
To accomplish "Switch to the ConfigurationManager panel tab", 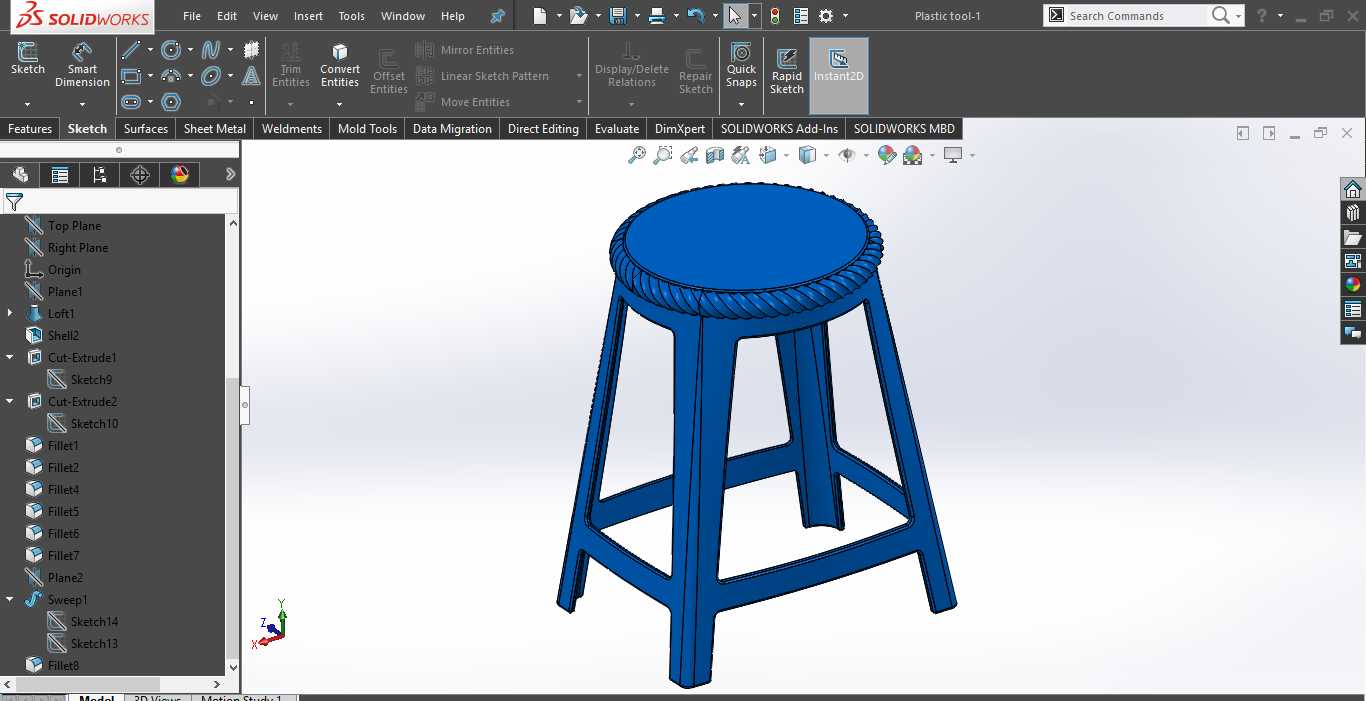I will 100,175.
